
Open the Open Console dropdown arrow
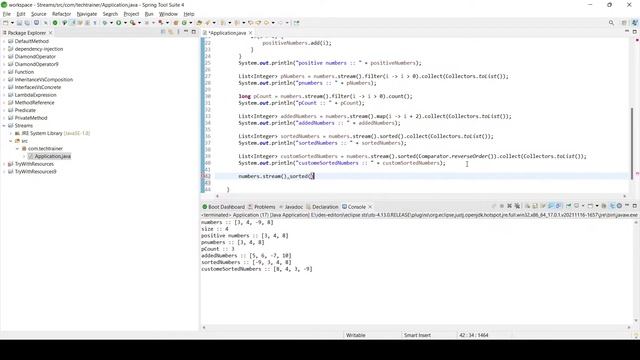click(x=597, y=206)
